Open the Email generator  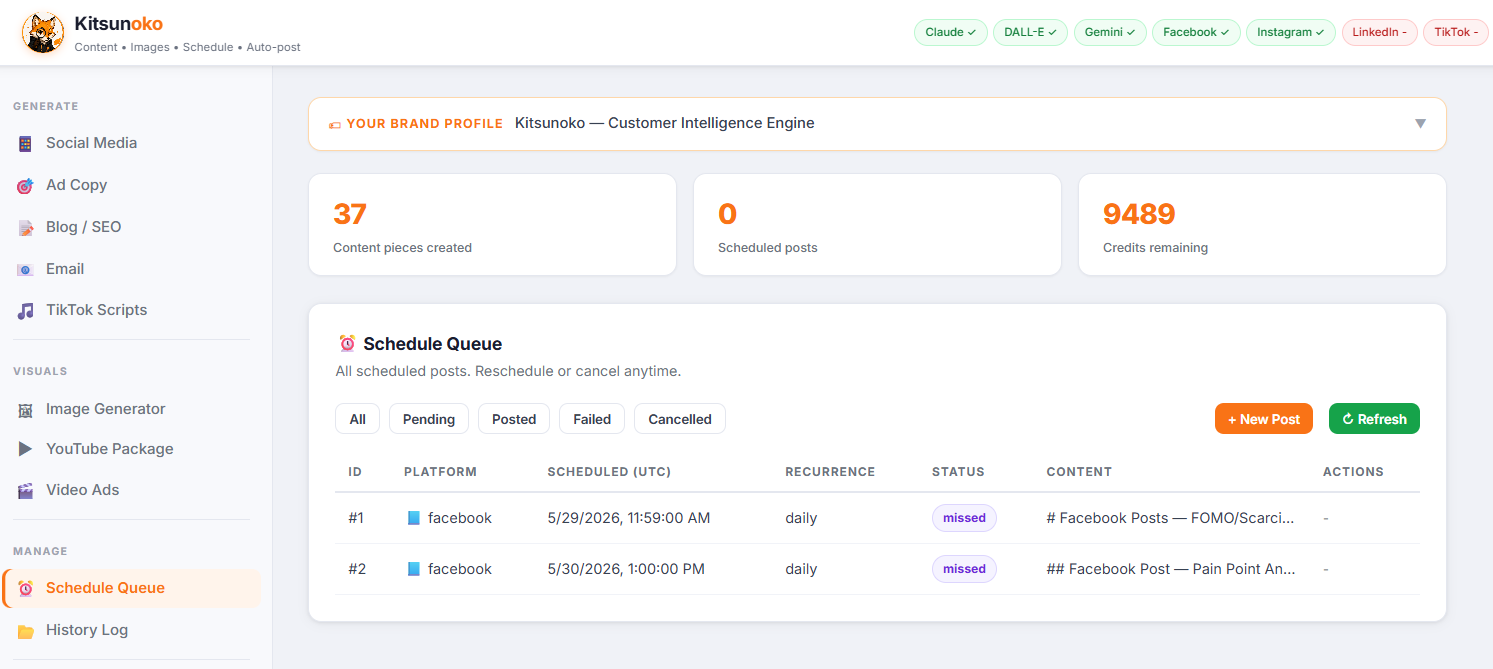[x=131, y=269]
